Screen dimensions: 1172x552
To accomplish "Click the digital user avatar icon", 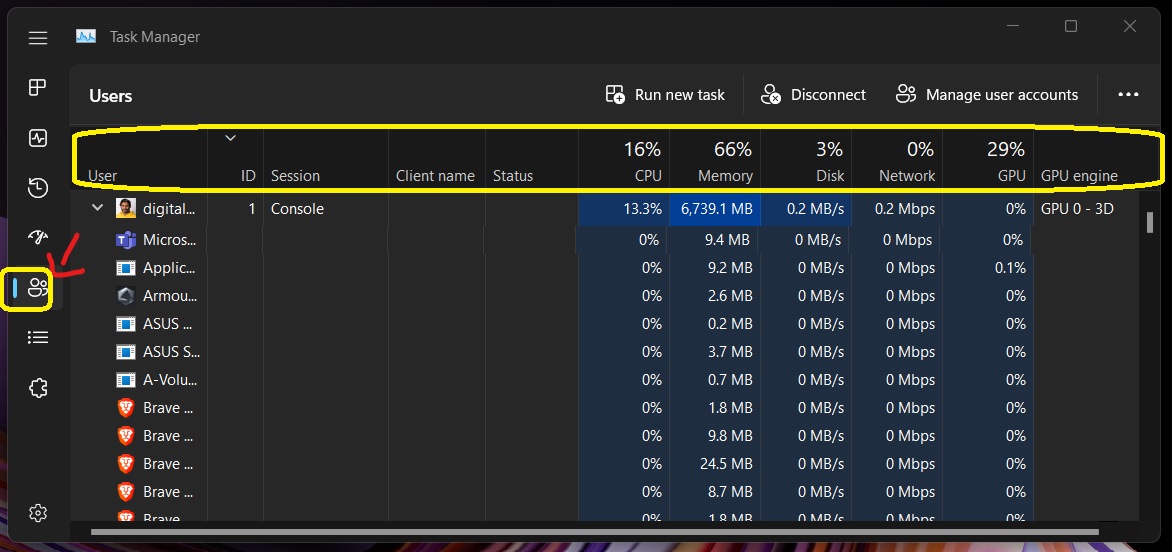I will pos(126,208).
